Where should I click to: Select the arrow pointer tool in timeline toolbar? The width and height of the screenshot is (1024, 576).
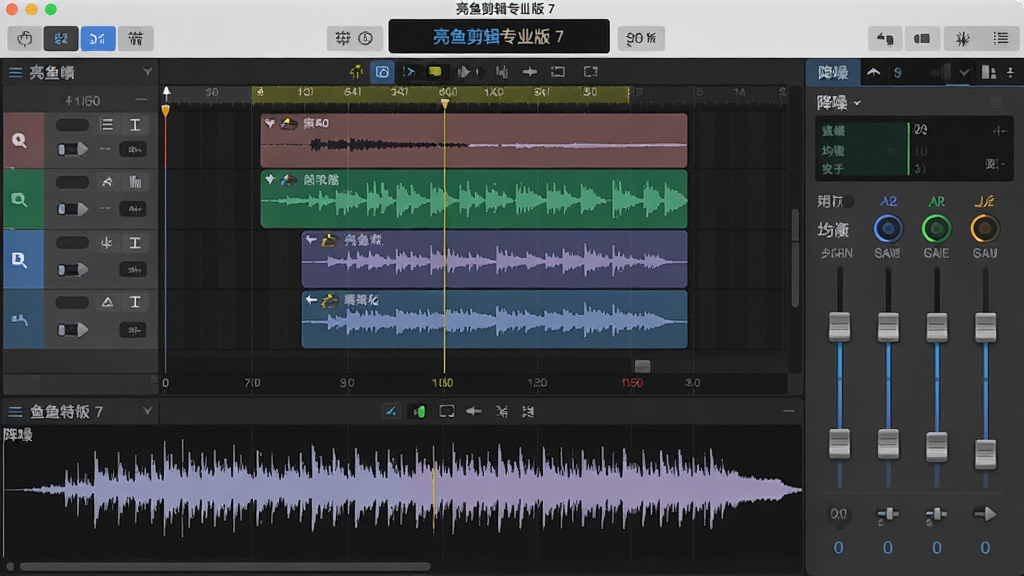pos(409,72)
